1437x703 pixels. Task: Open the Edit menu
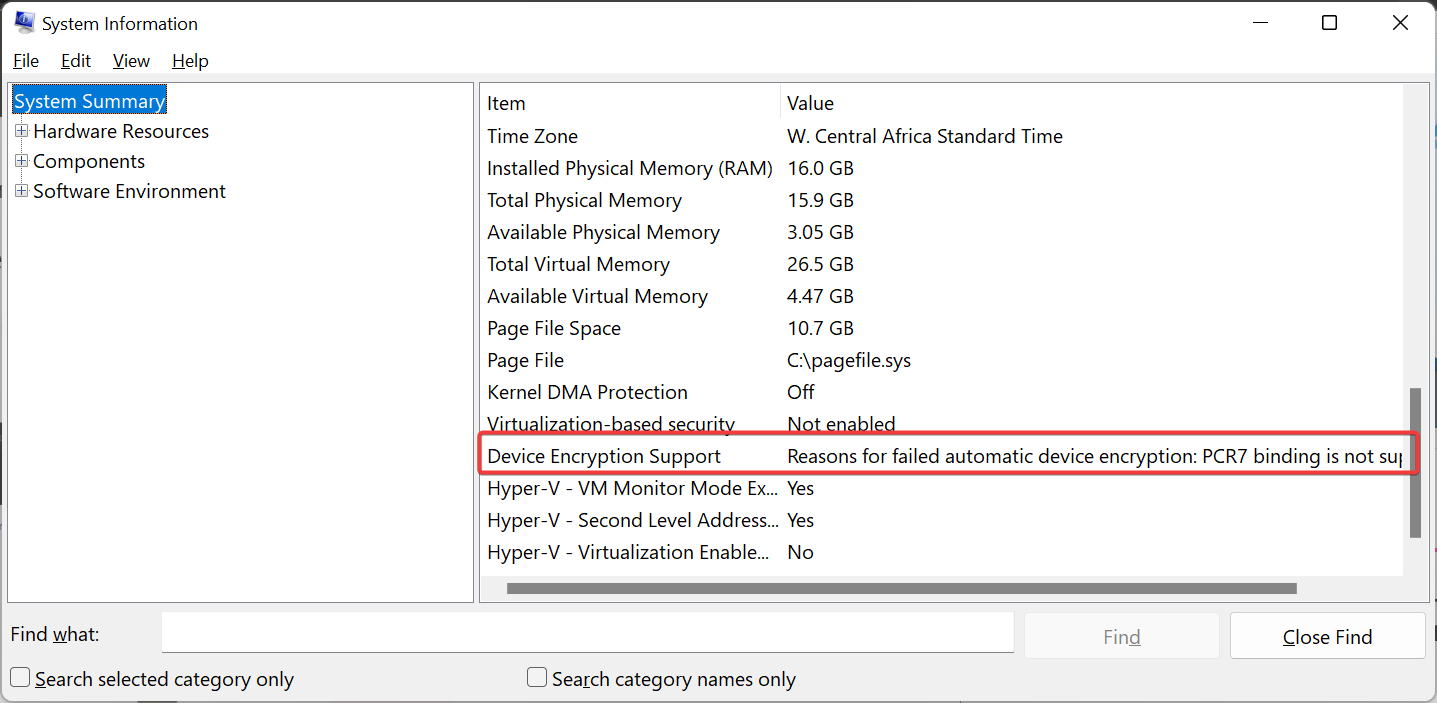click(76, 61)
